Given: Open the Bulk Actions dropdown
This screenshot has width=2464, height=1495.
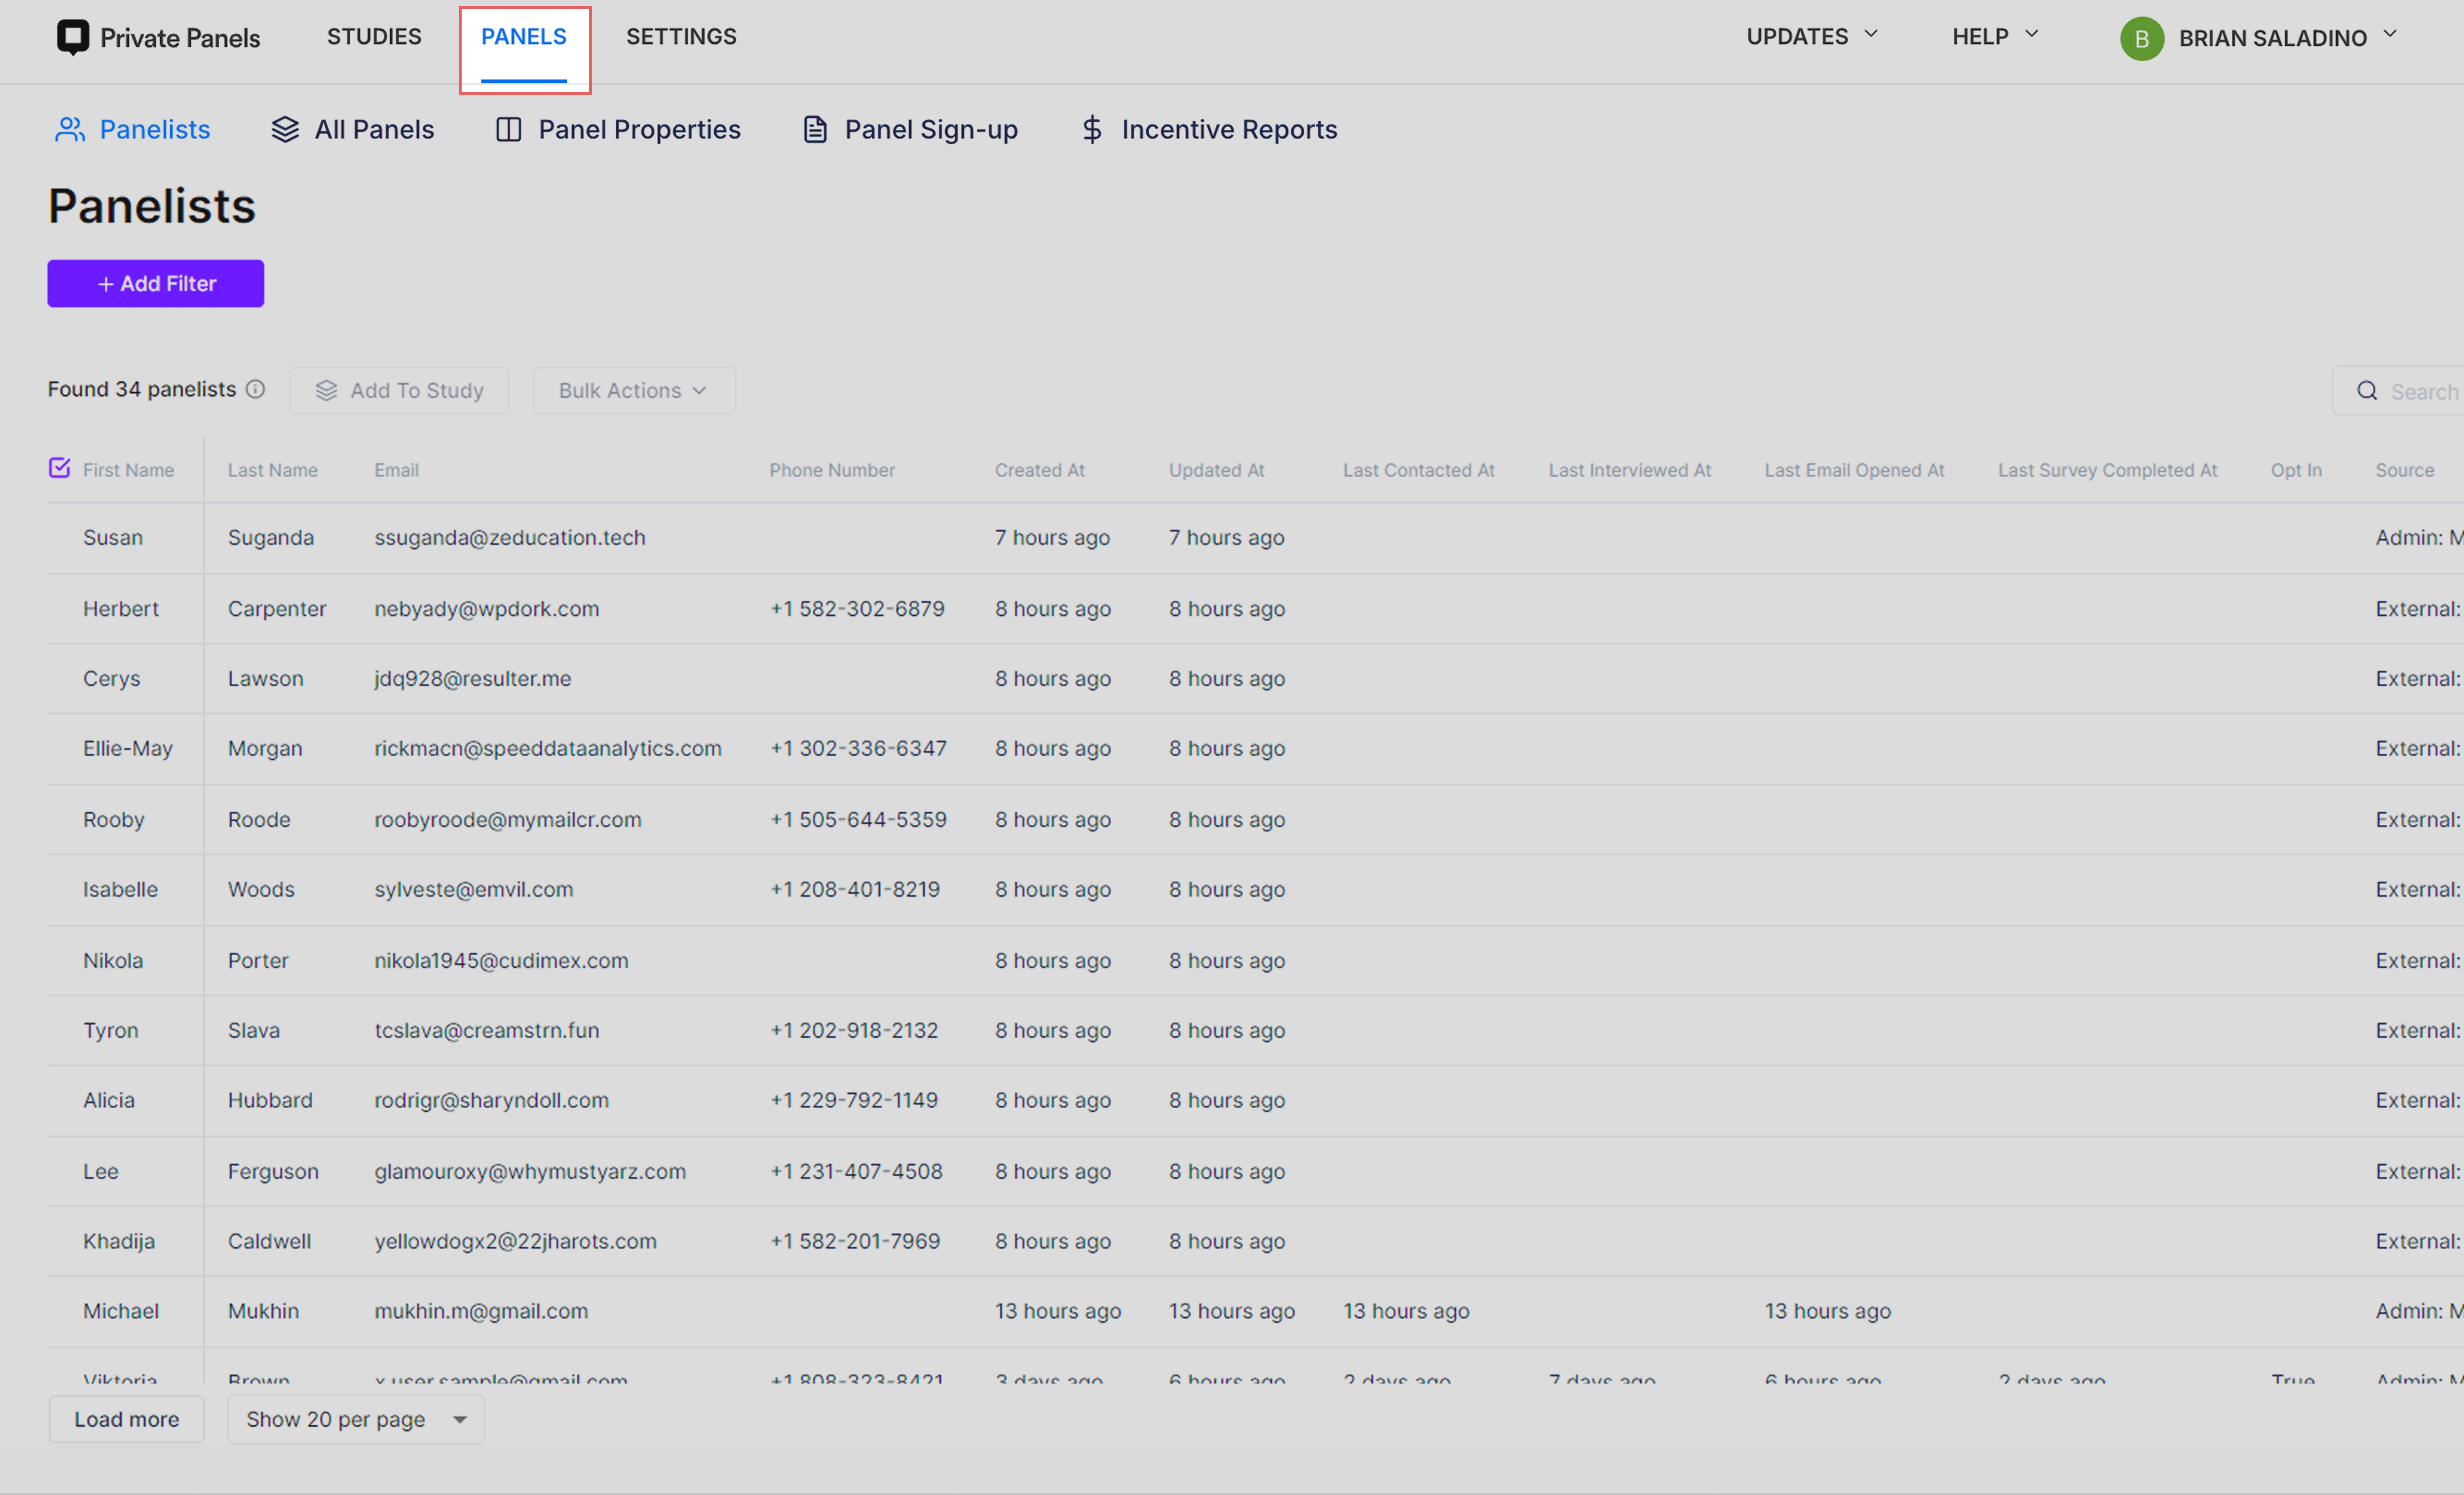Looking at the screenshot, I should tap(634, 390).
